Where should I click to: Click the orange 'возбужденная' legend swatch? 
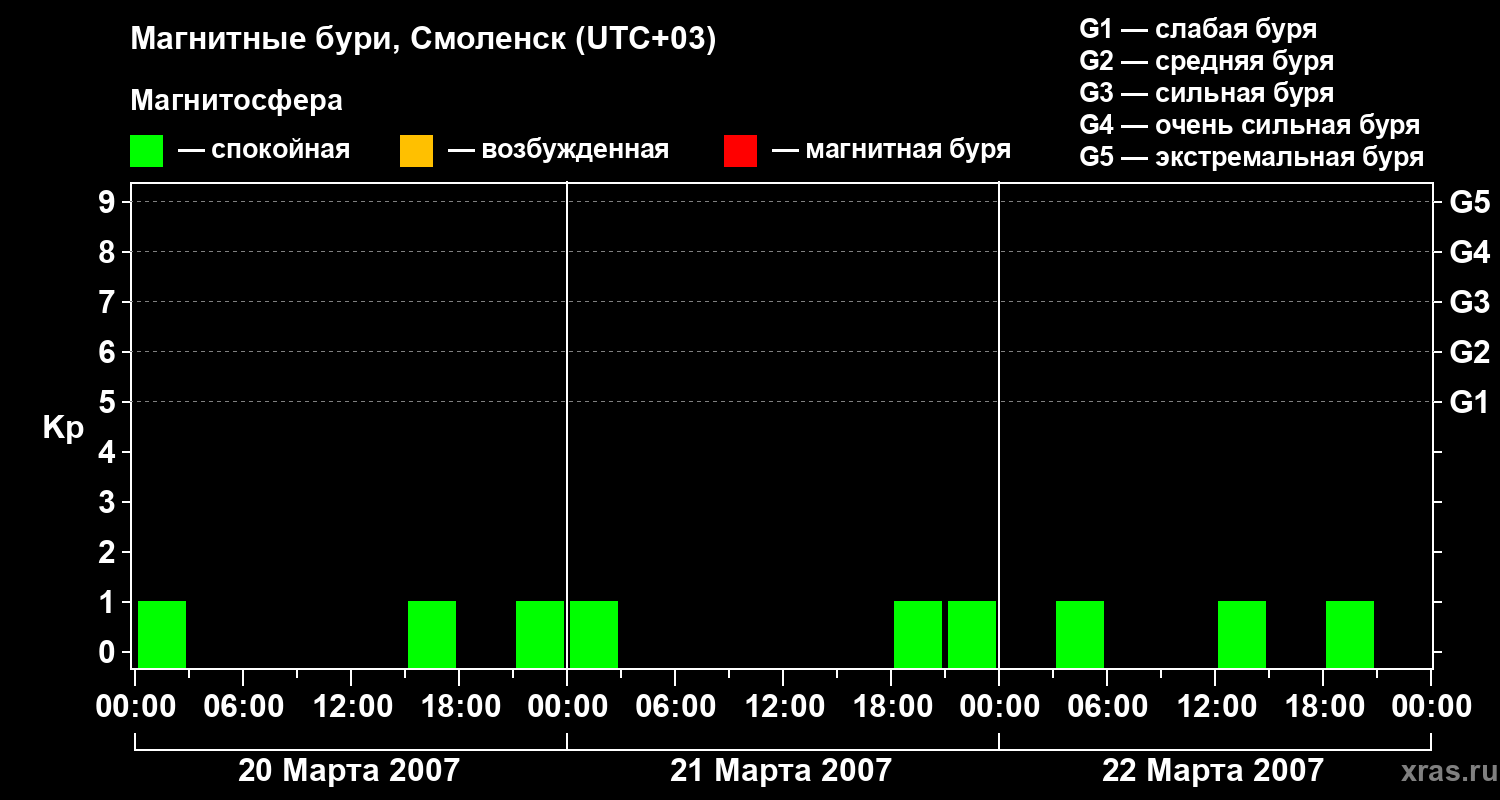pyautogui.click(x=416, y=151)
